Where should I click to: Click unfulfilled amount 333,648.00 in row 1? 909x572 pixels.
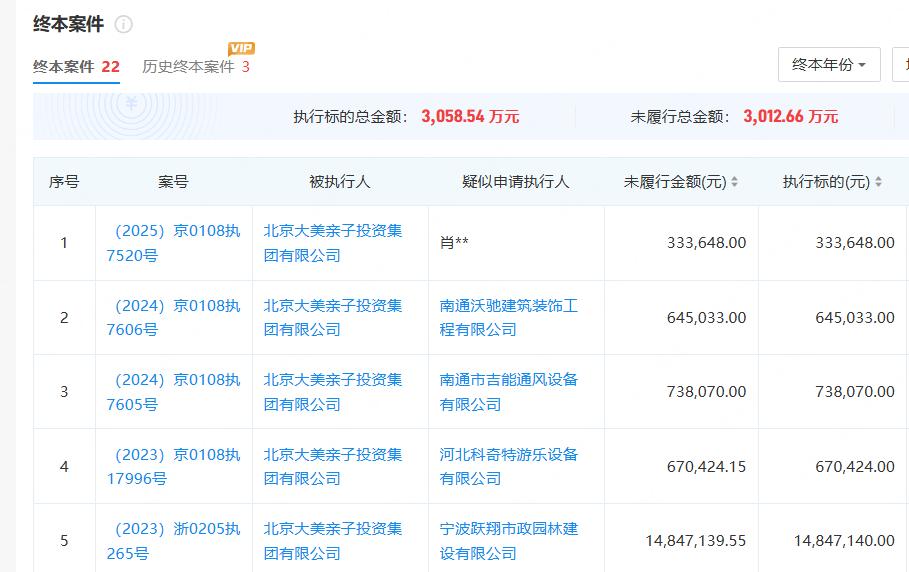[x=706, y=243]
